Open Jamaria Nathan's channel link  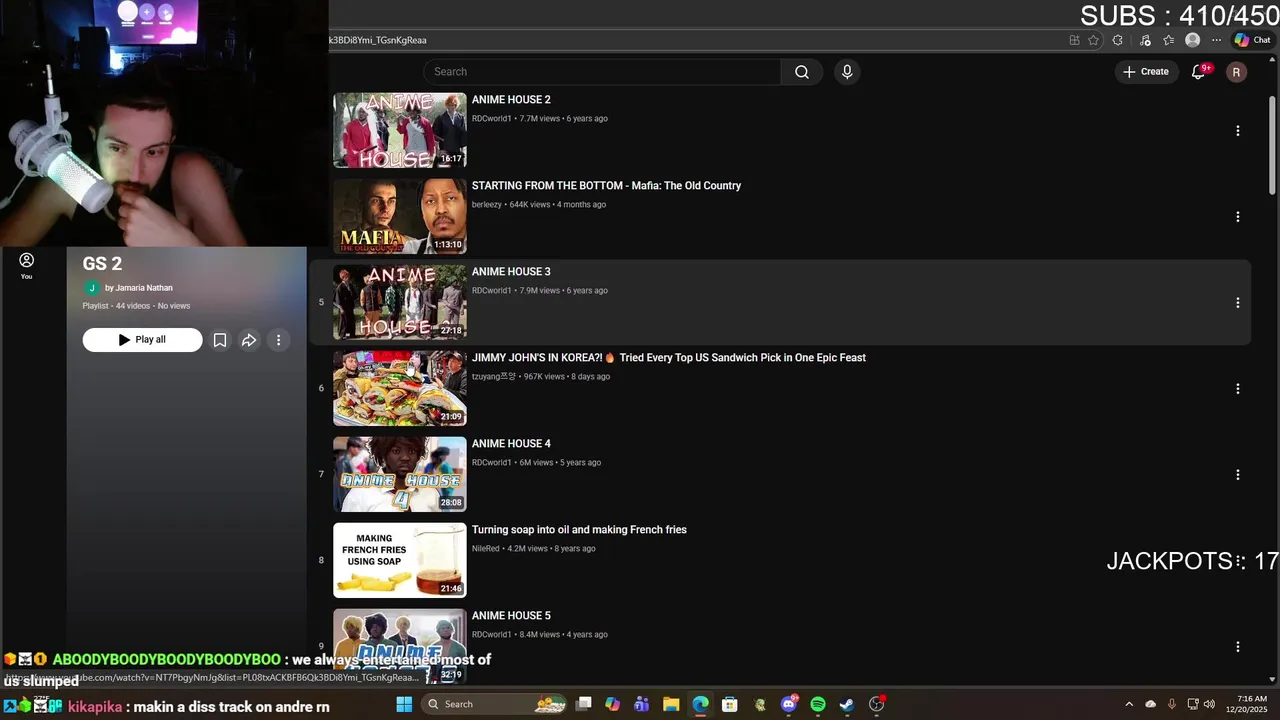point(139,288)
